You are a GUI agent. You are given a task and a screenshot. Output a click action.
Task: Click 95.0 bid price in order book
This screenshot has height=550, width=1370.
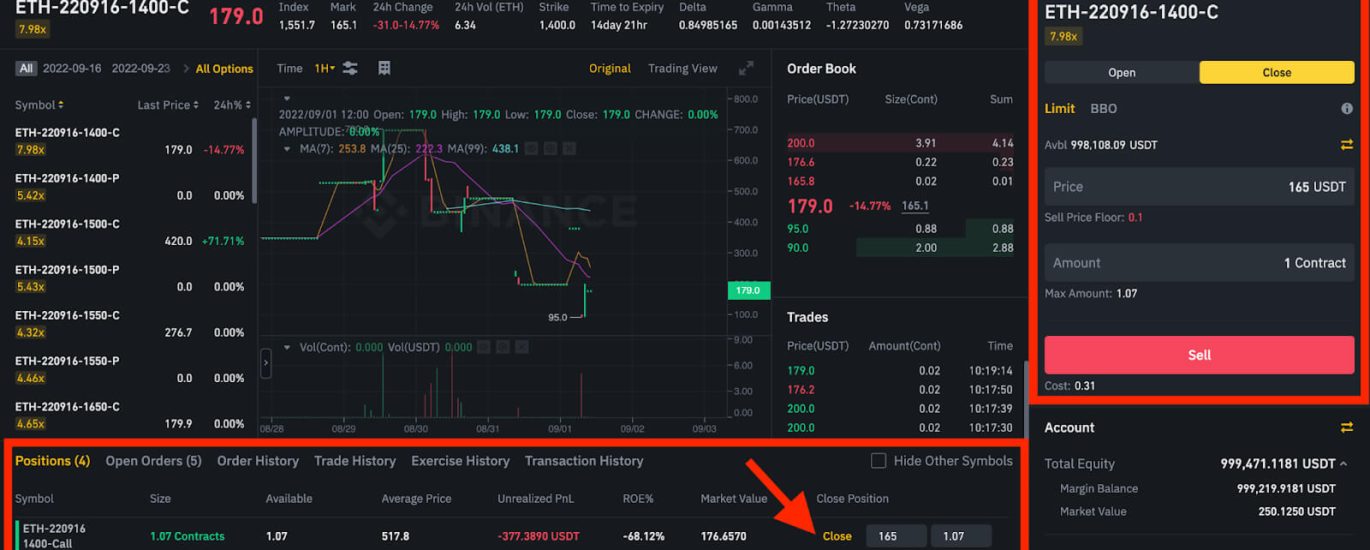[798, 229]
